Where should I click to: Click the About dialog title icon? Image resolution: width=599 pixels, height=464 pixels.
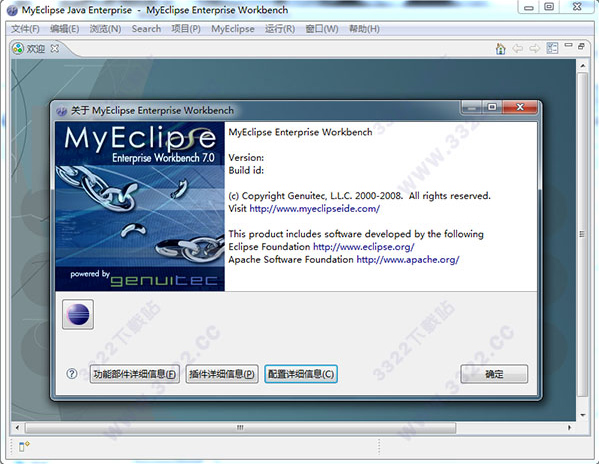[61, 111]
